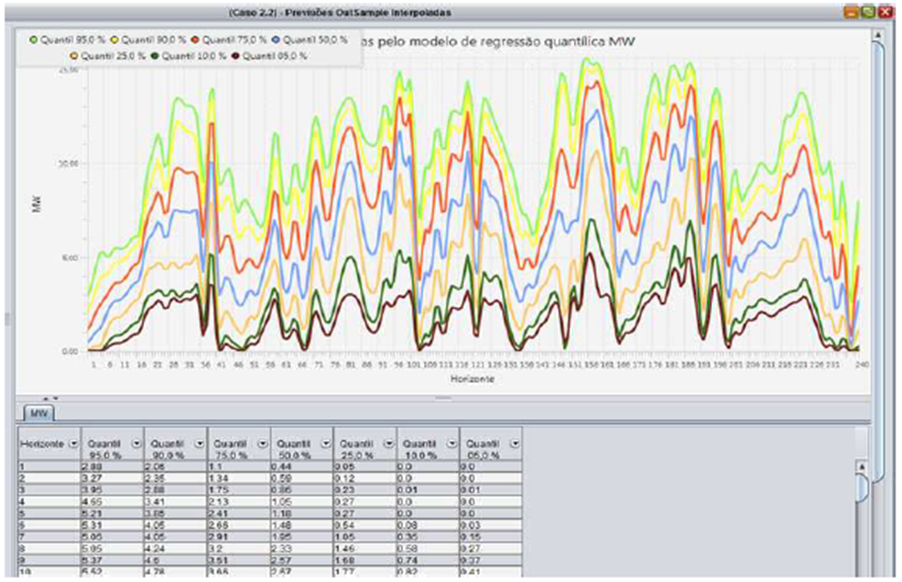Open the Horizonte column filter dropdown
The image size is (902, 582).
click(74, 443)
